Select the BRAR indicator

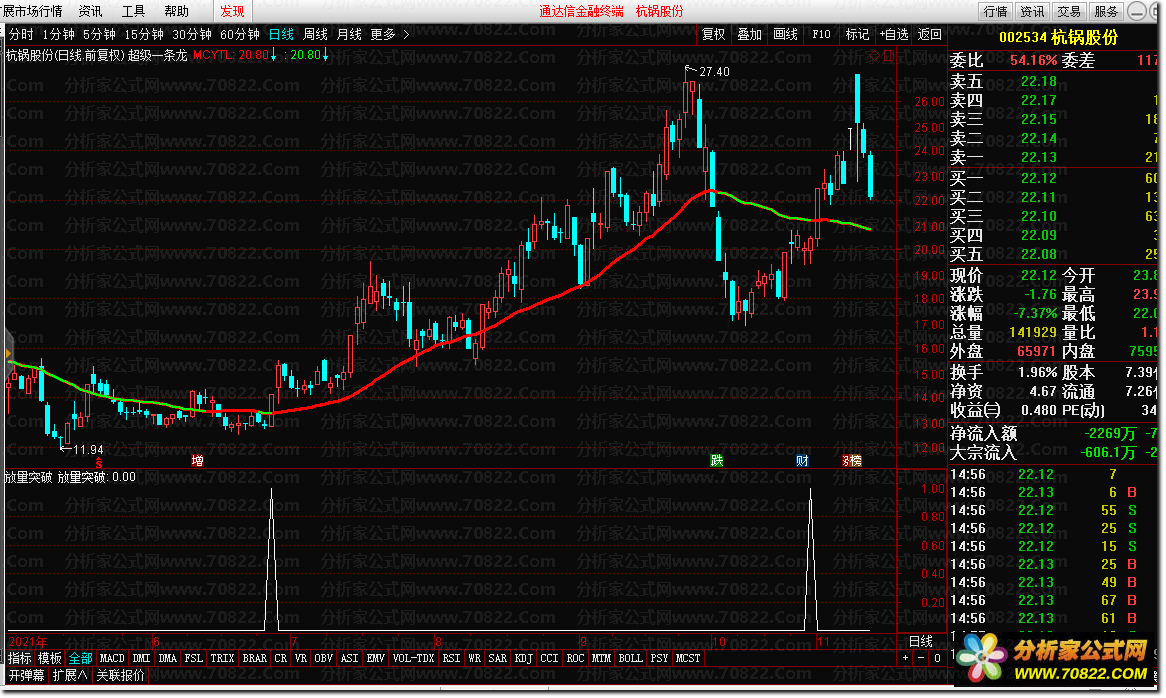pyautogui.click(x=254, y=658)
